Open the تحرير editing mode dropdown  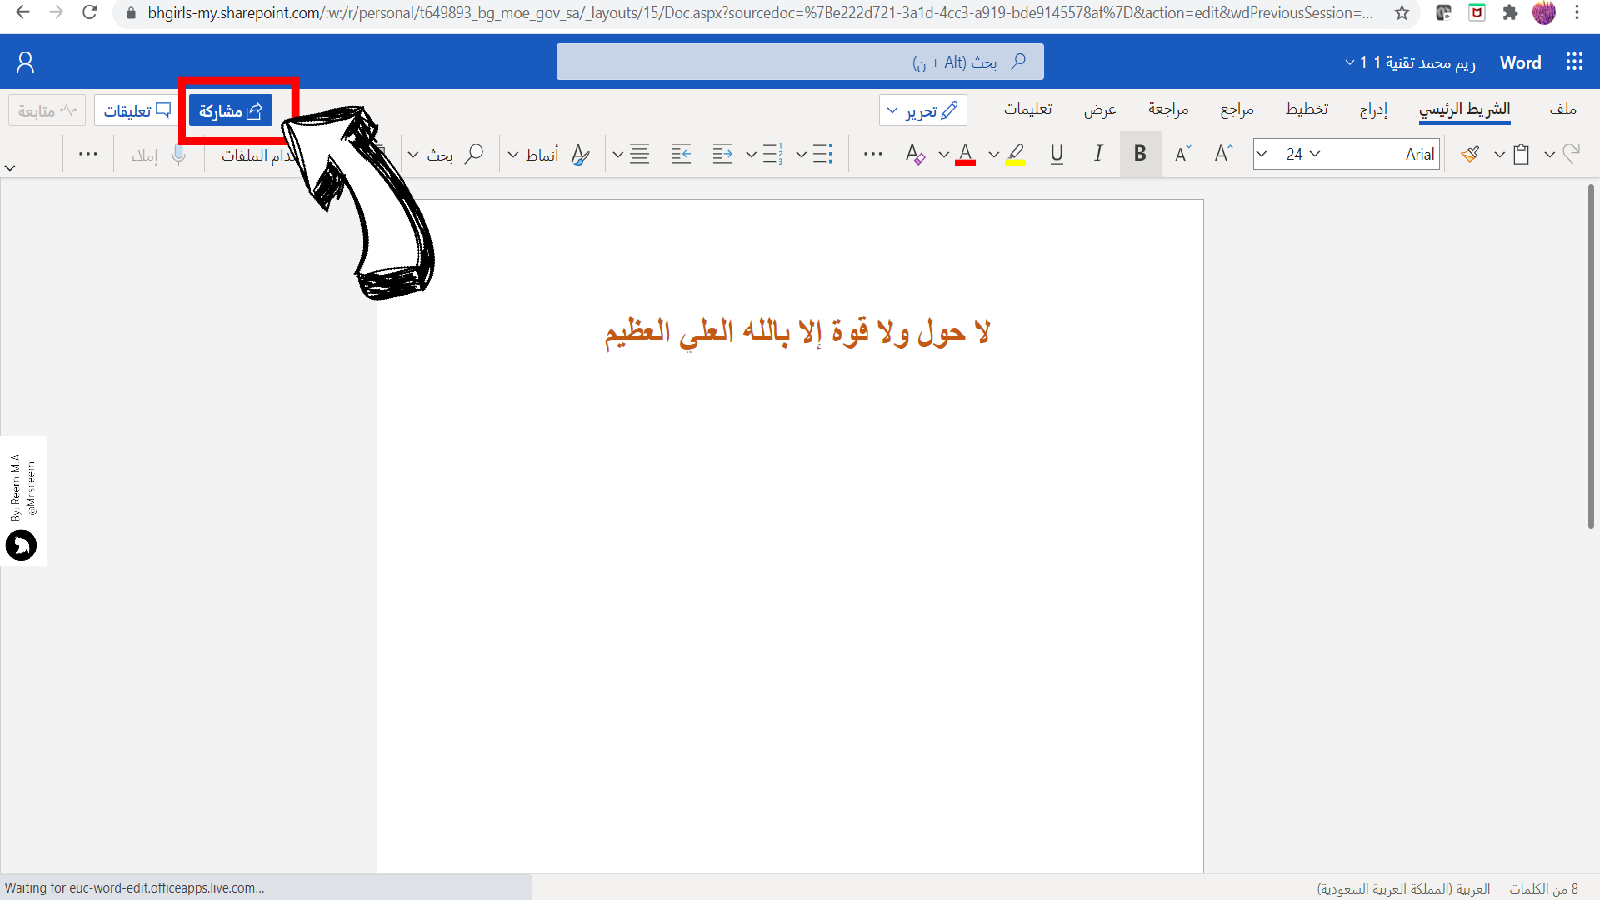click(x=922, y=110)
